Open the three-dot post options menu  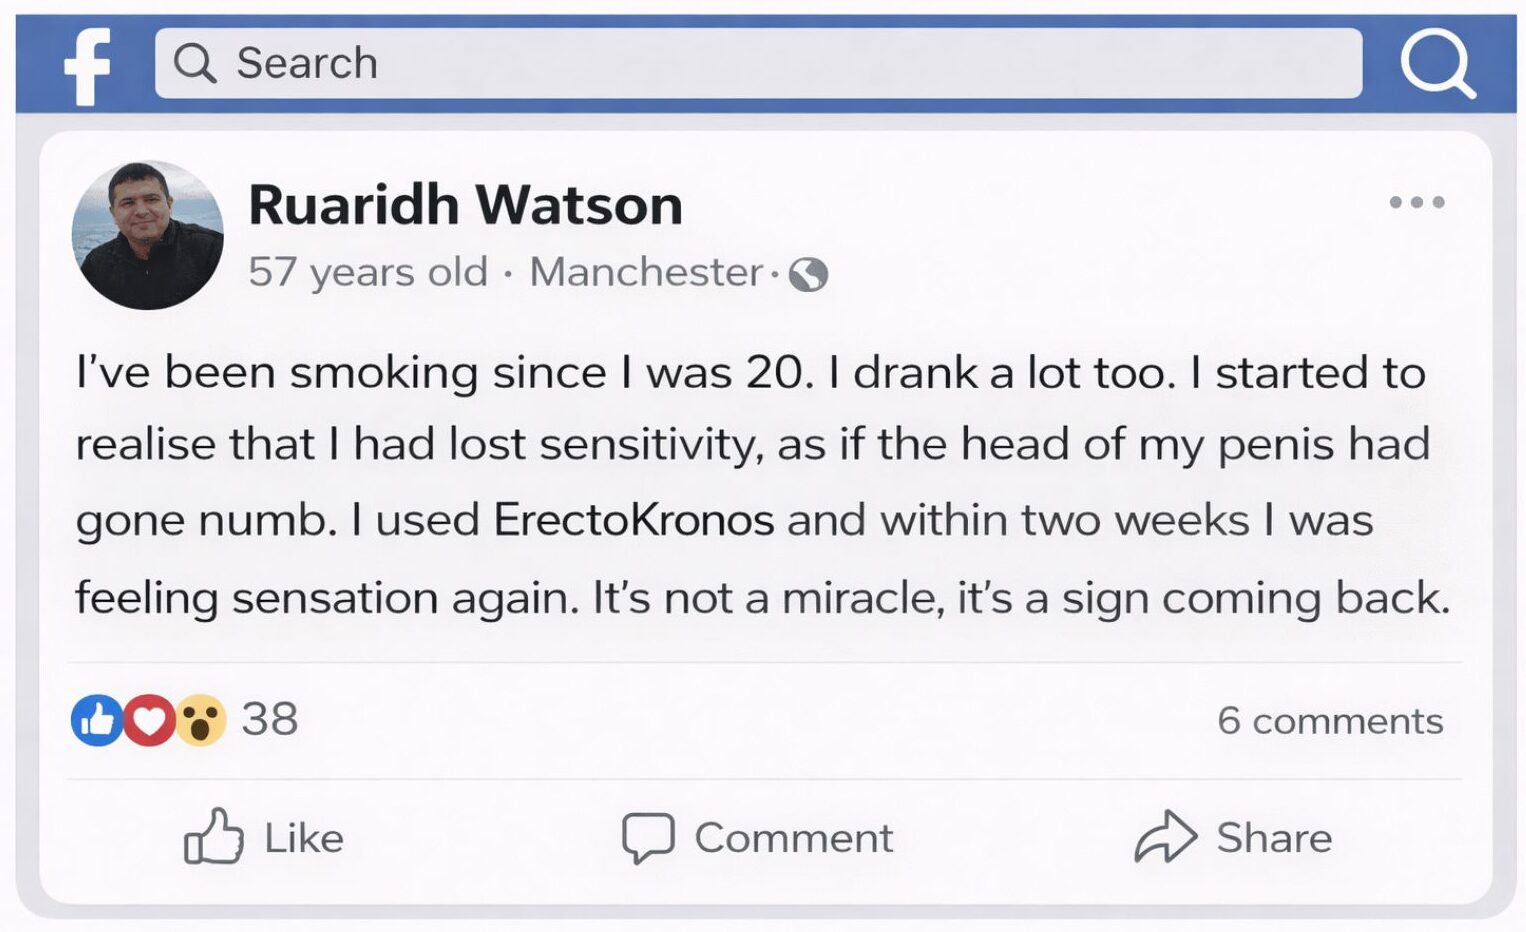click(1416, 202)
